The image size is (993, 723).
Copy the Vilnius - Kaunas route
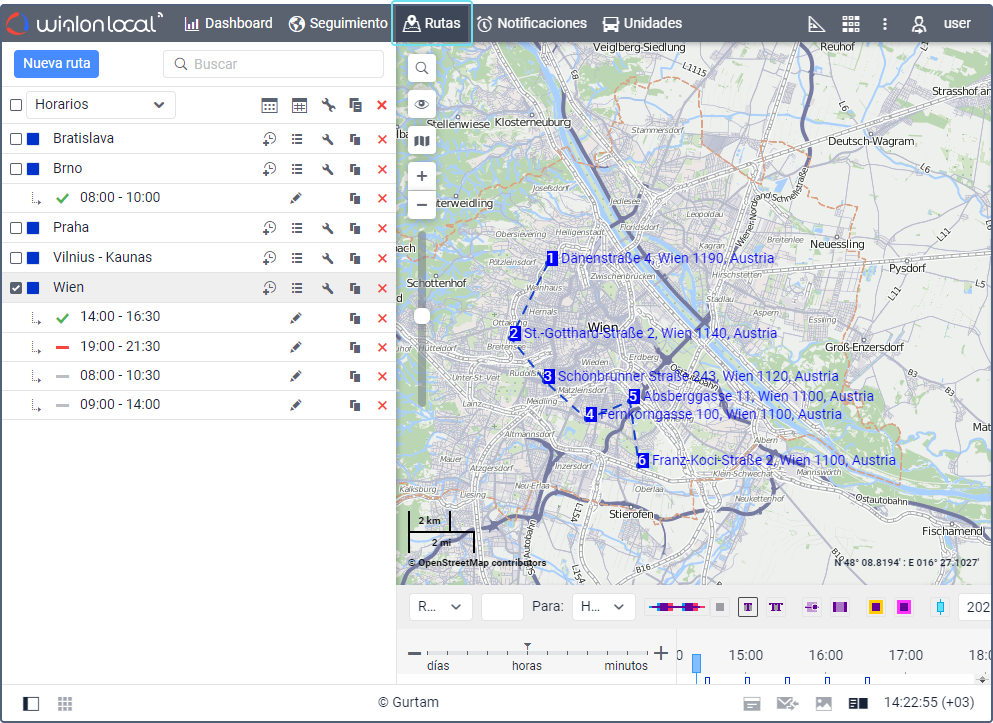[x=355, y=258]
